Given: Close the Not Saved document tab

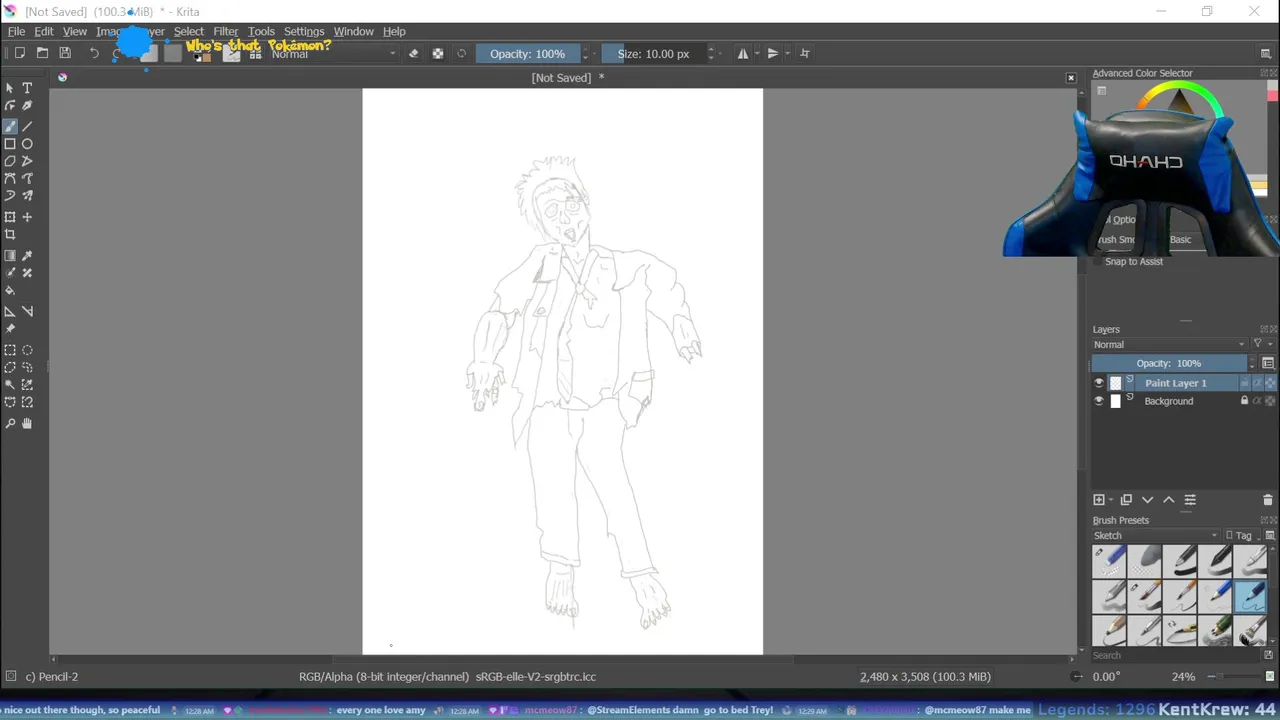Looking at the screenshot, I should (x=1071, y=78).
